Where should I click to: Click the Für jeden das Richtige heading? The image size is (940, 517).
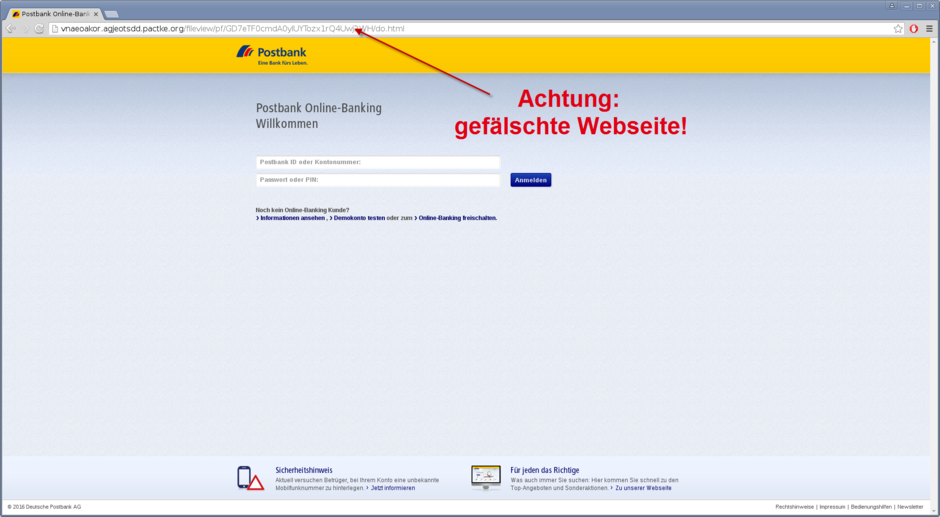click(x=545, y=470)
